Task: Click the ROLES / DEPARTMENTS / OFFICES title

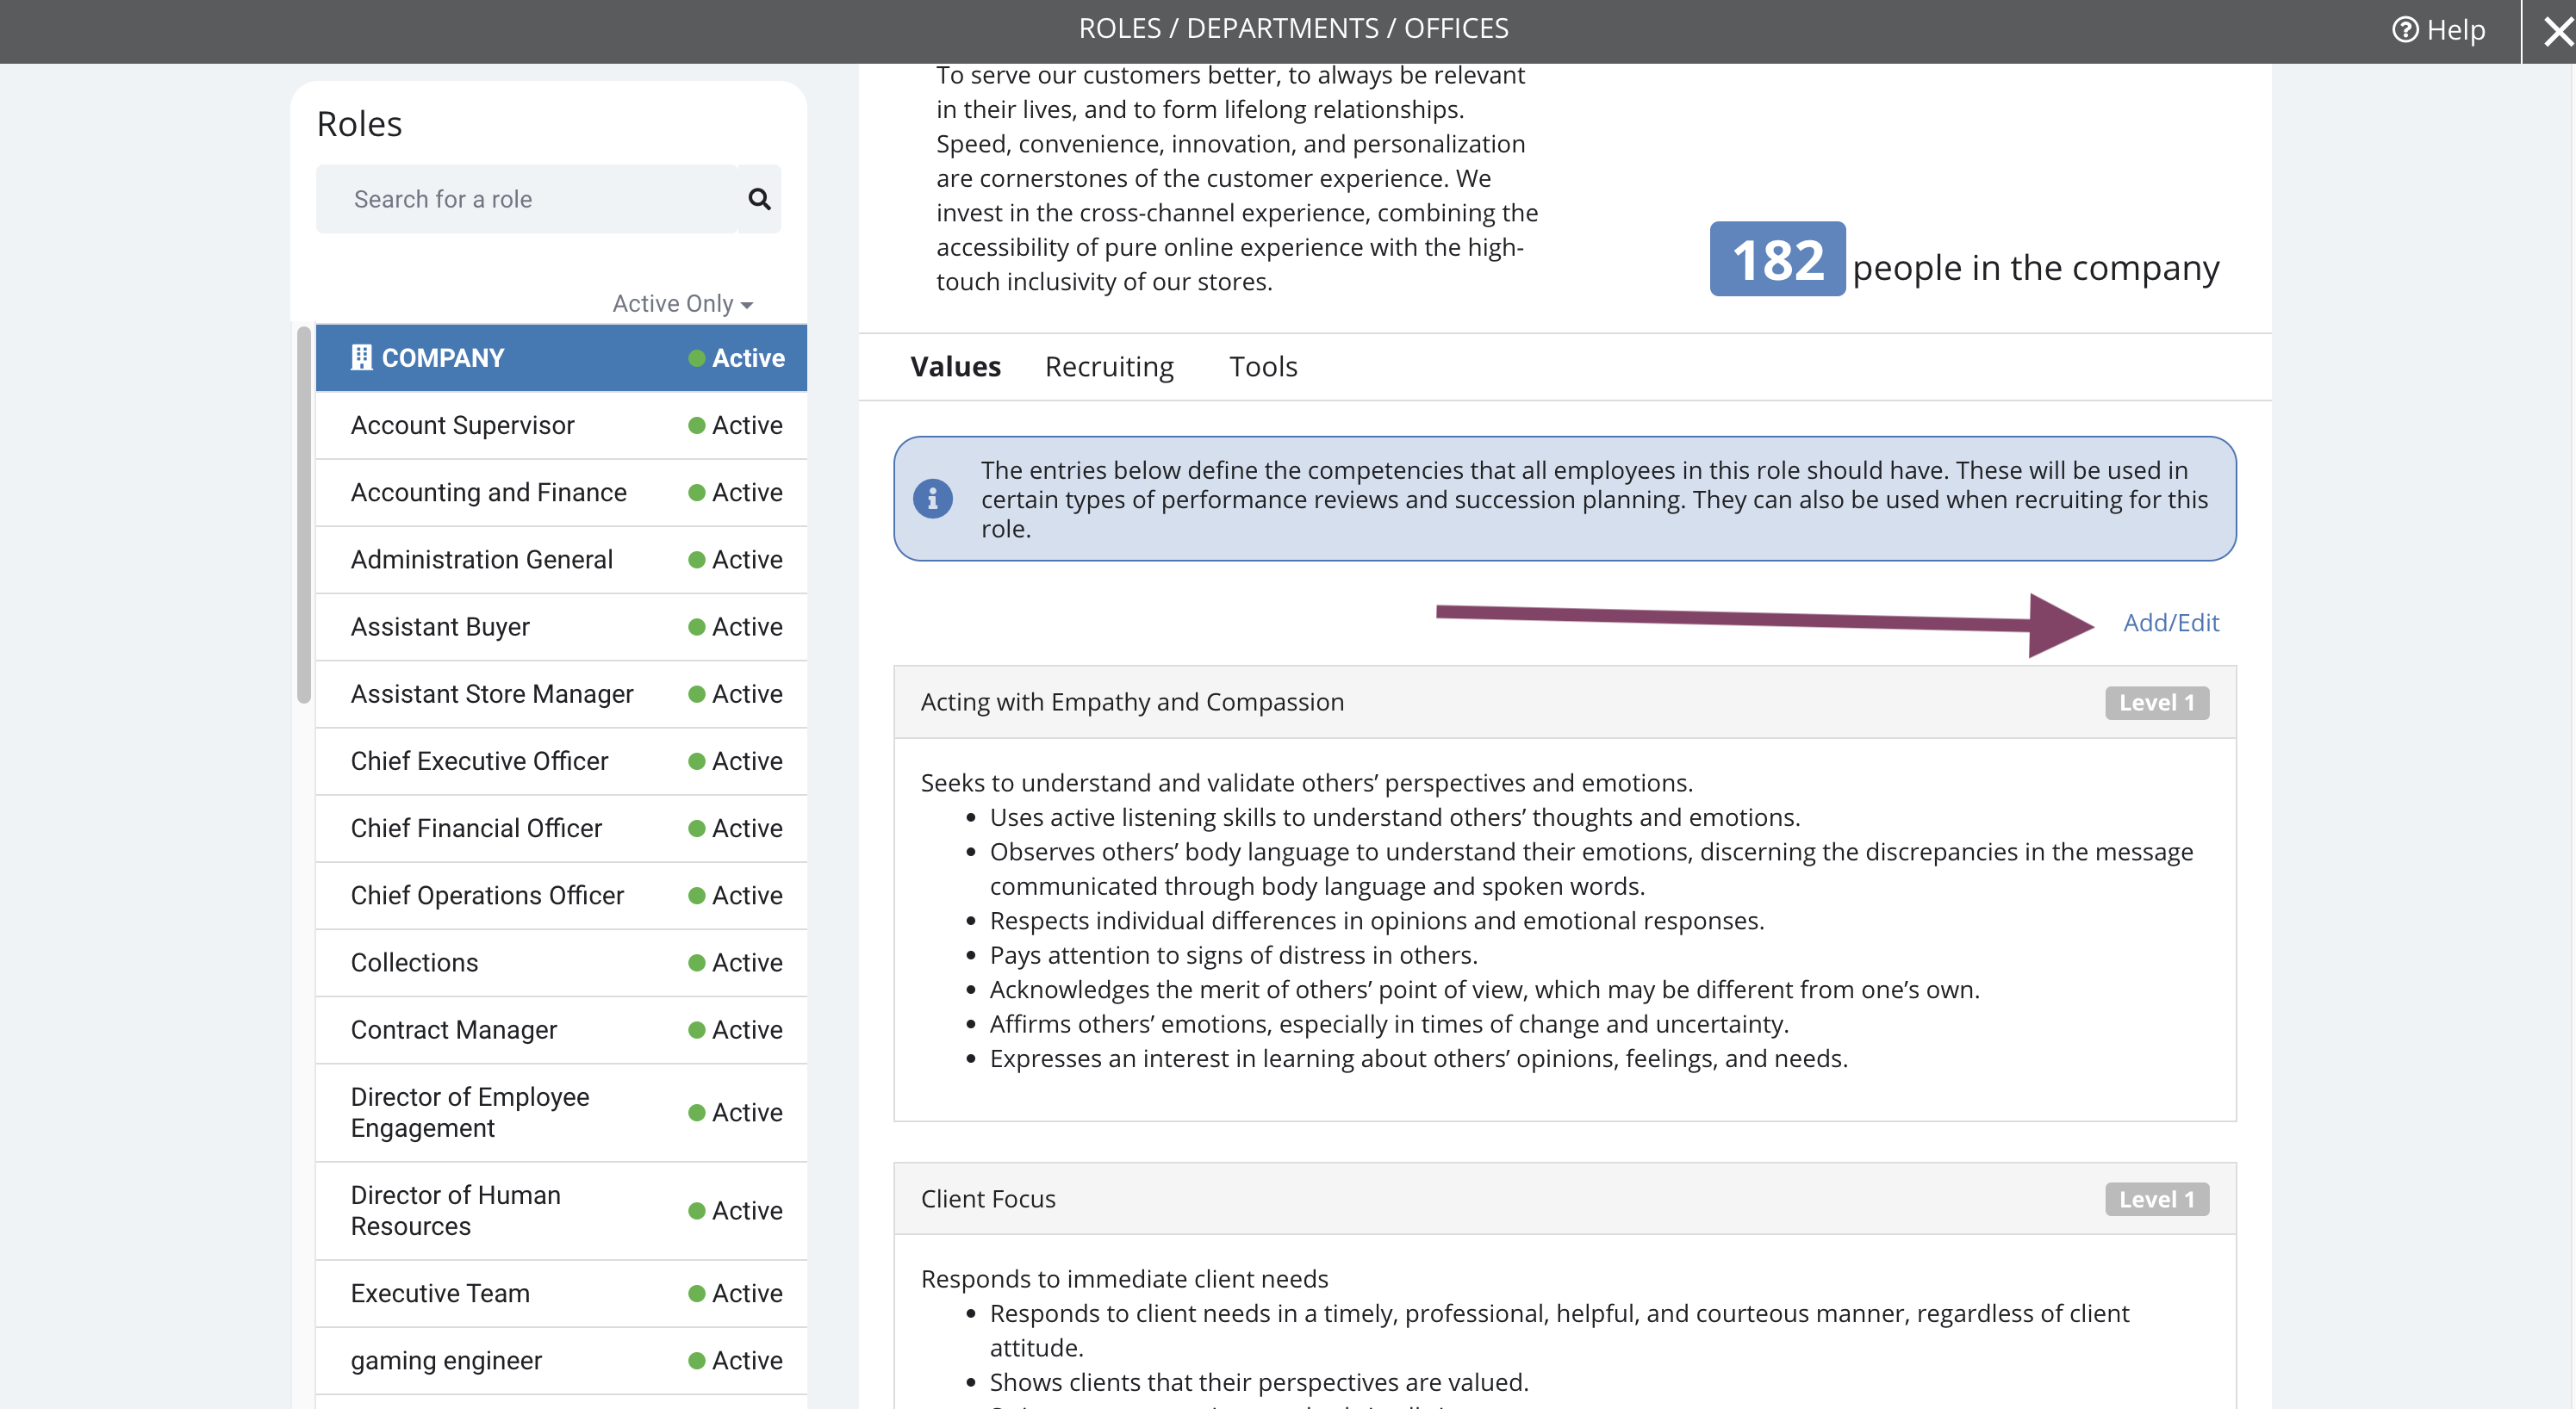Action: (x=1293, y=28)
